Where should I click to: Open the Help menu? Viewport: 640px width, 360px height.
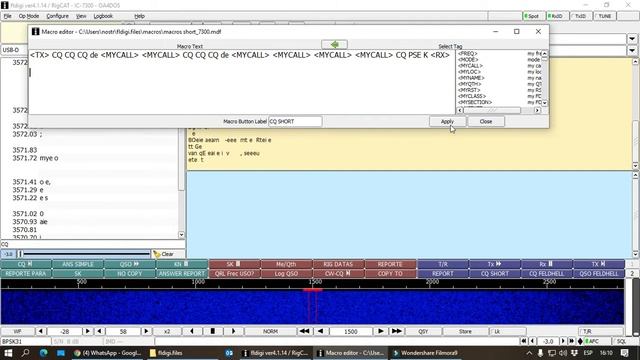[x=140, y=16]
